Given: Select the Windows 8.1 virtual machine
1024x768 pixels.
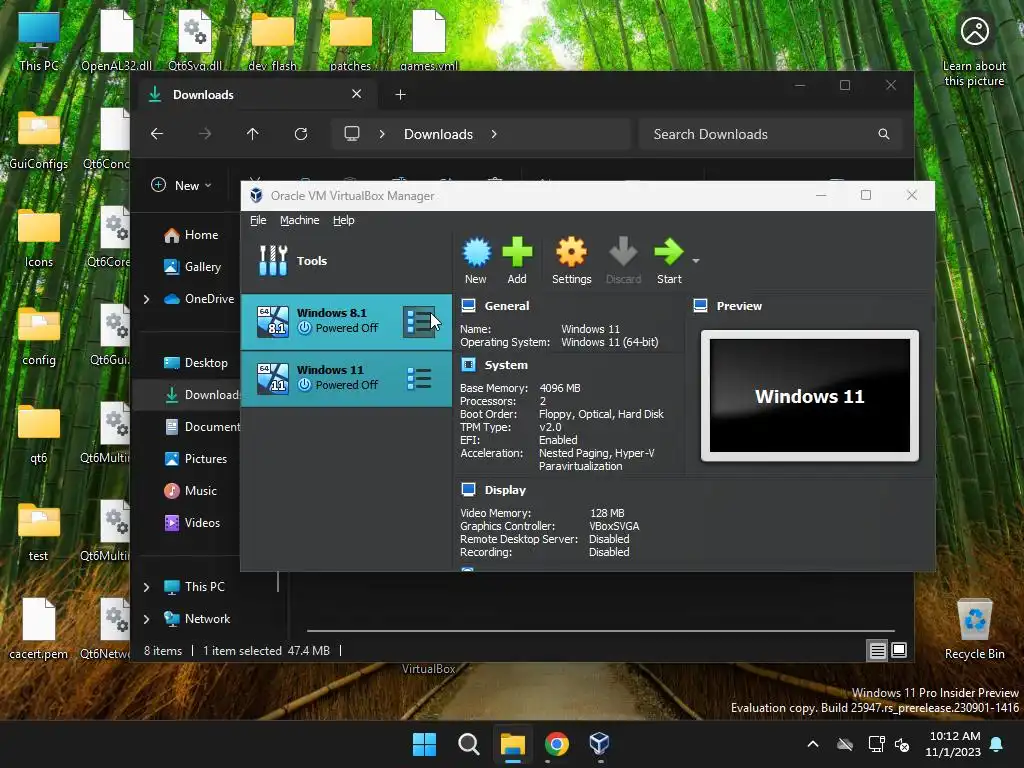Looking at the screenshot, I should click(x=346, y=321).
